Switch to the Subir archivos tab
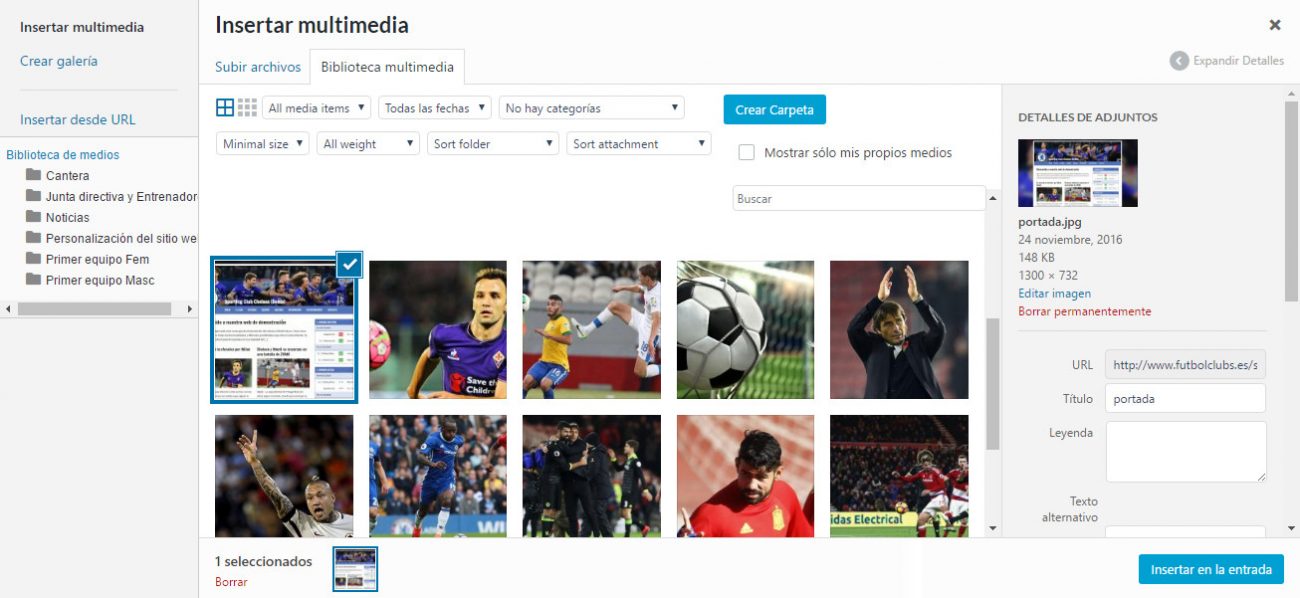This screenshot has width=1300, height=598. [257, 66]
